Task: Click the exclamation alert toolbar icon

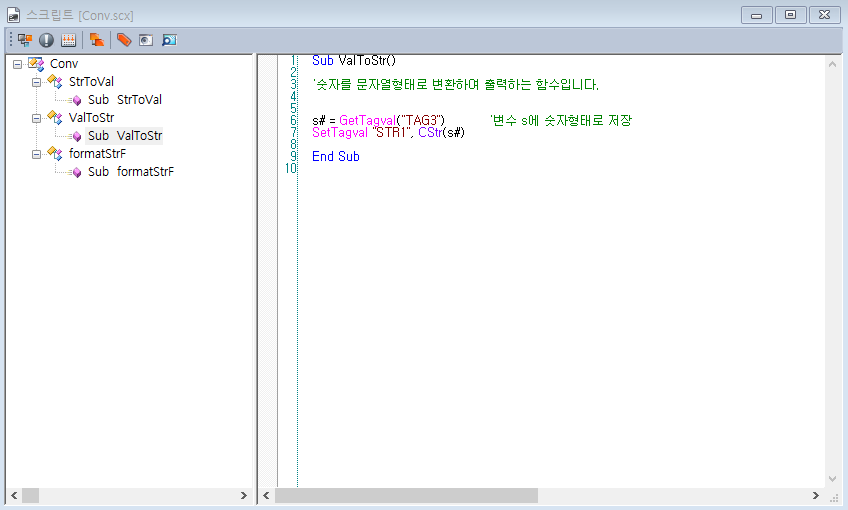Action: click(47, 40)
